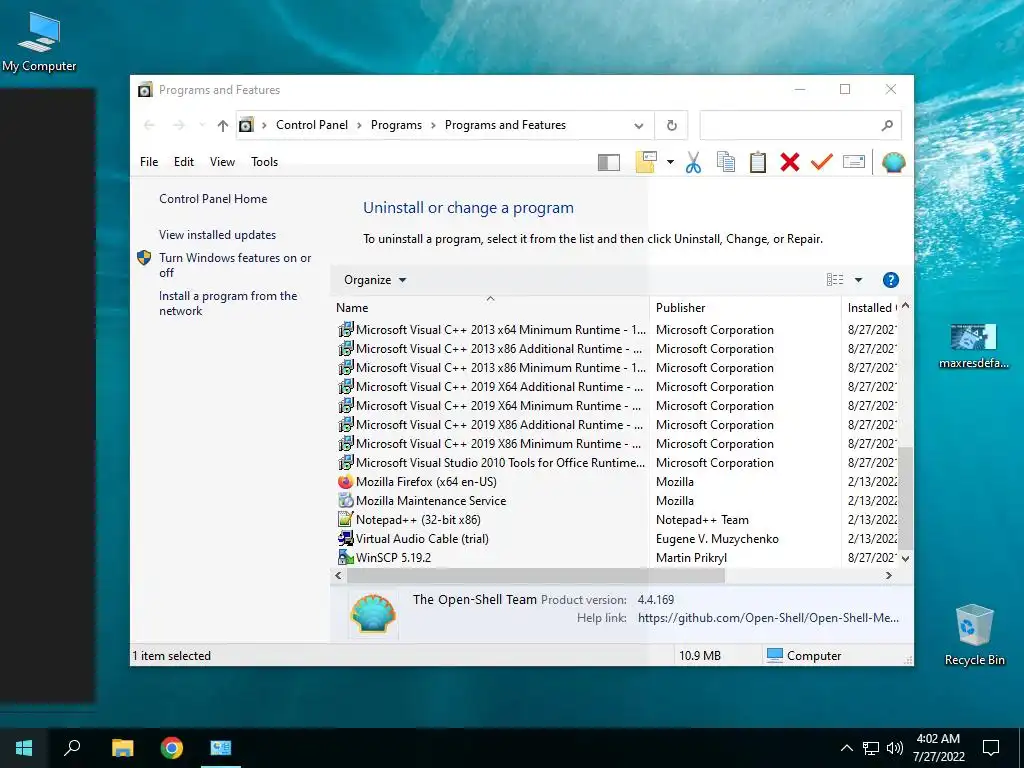This screenshot has height=768, width=1024.
Task: Launch Google Chrome from the taskbar
Action: tap(172, 748)
